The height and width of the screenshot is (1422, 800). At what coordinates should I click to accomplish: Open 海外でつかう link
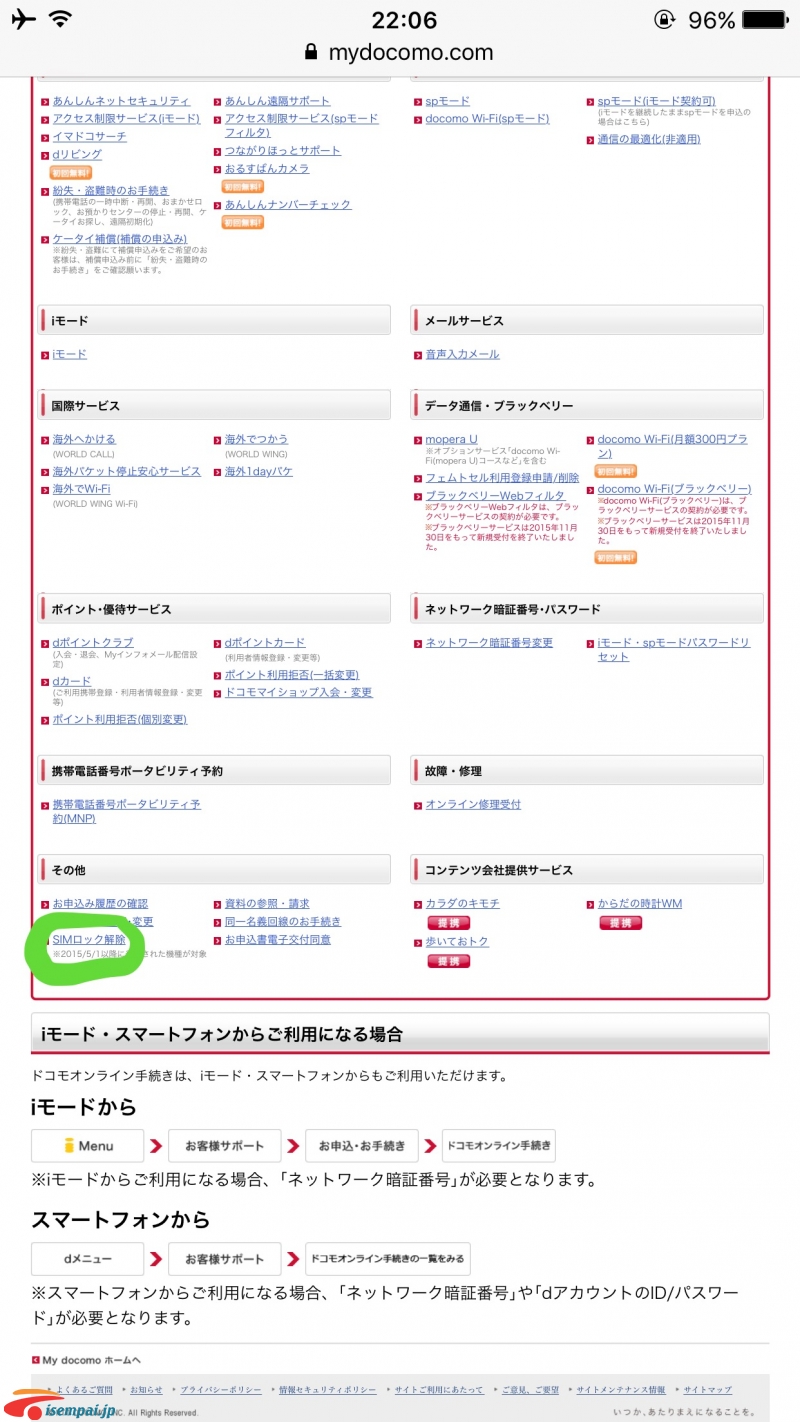pyautogui.click(x=256, y=439)
